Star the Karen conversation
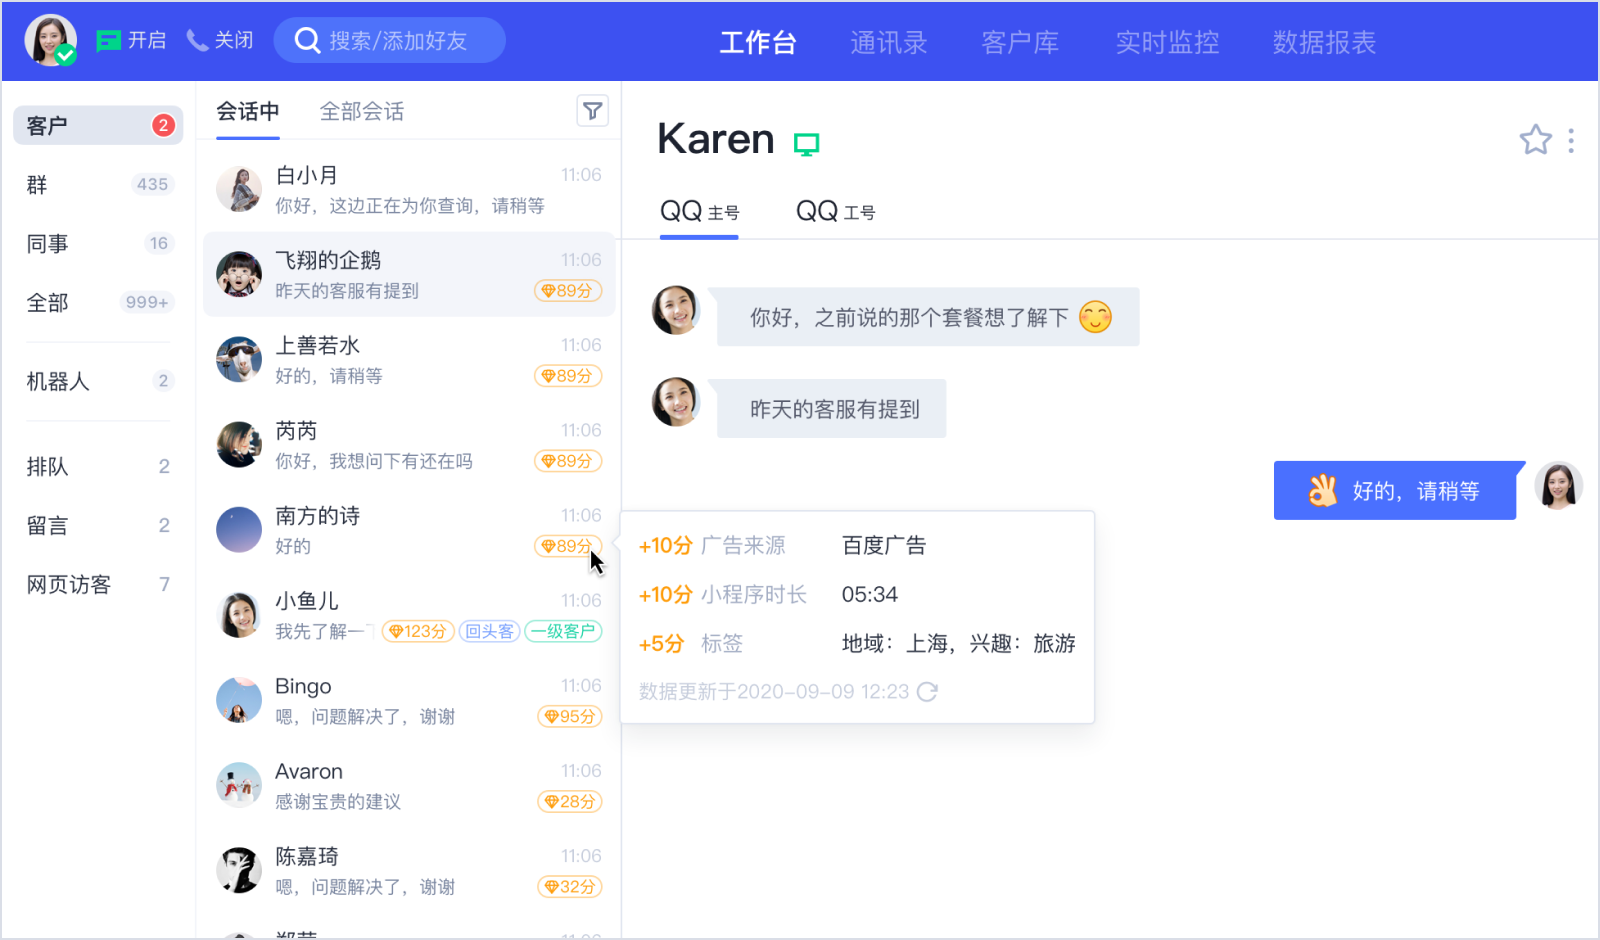Image resolution: width=1600 pixels, height=940 pixels. 1535,140
